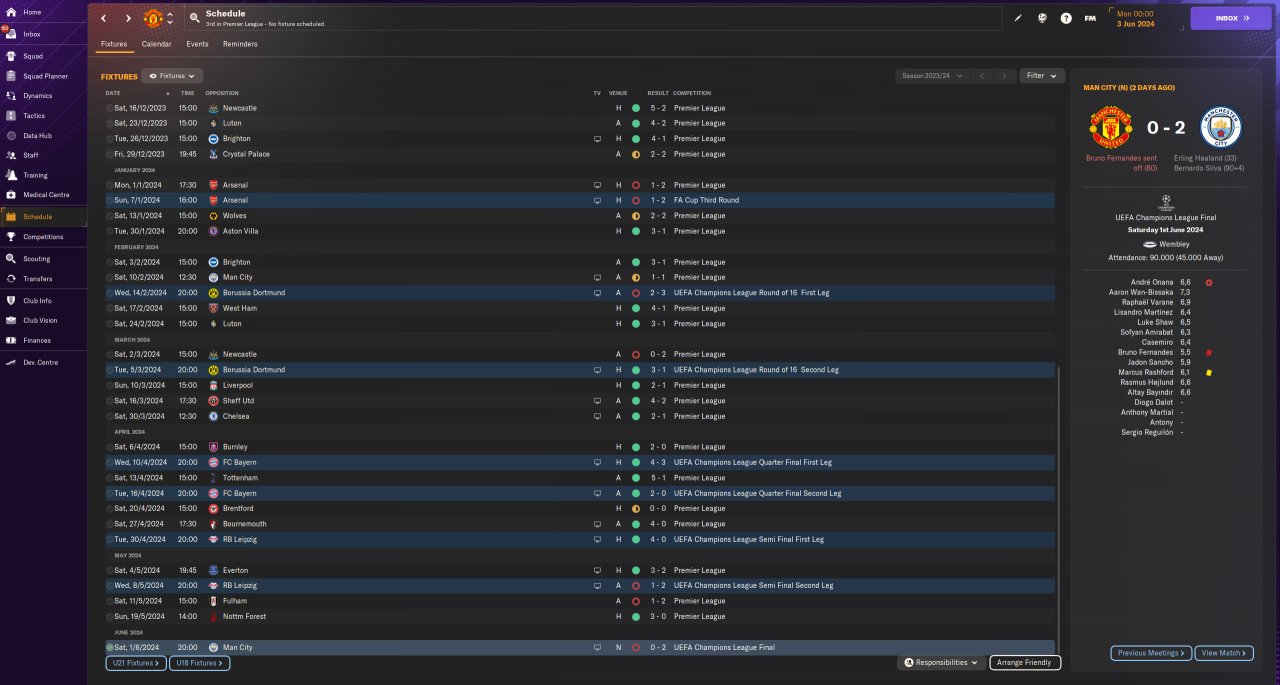Image resolution: width=1280 pixels, height=685 pixels.
Task: Open the world globe icon
Action: pyautogui.click(x=1042, y=18)
